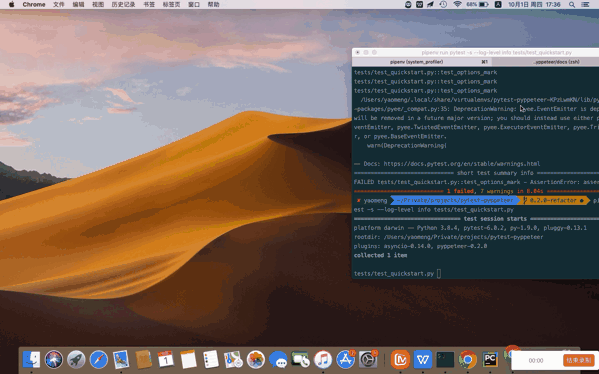Open Finder from the Dock
Screen dimensions: 599x374
coord(31,359)
